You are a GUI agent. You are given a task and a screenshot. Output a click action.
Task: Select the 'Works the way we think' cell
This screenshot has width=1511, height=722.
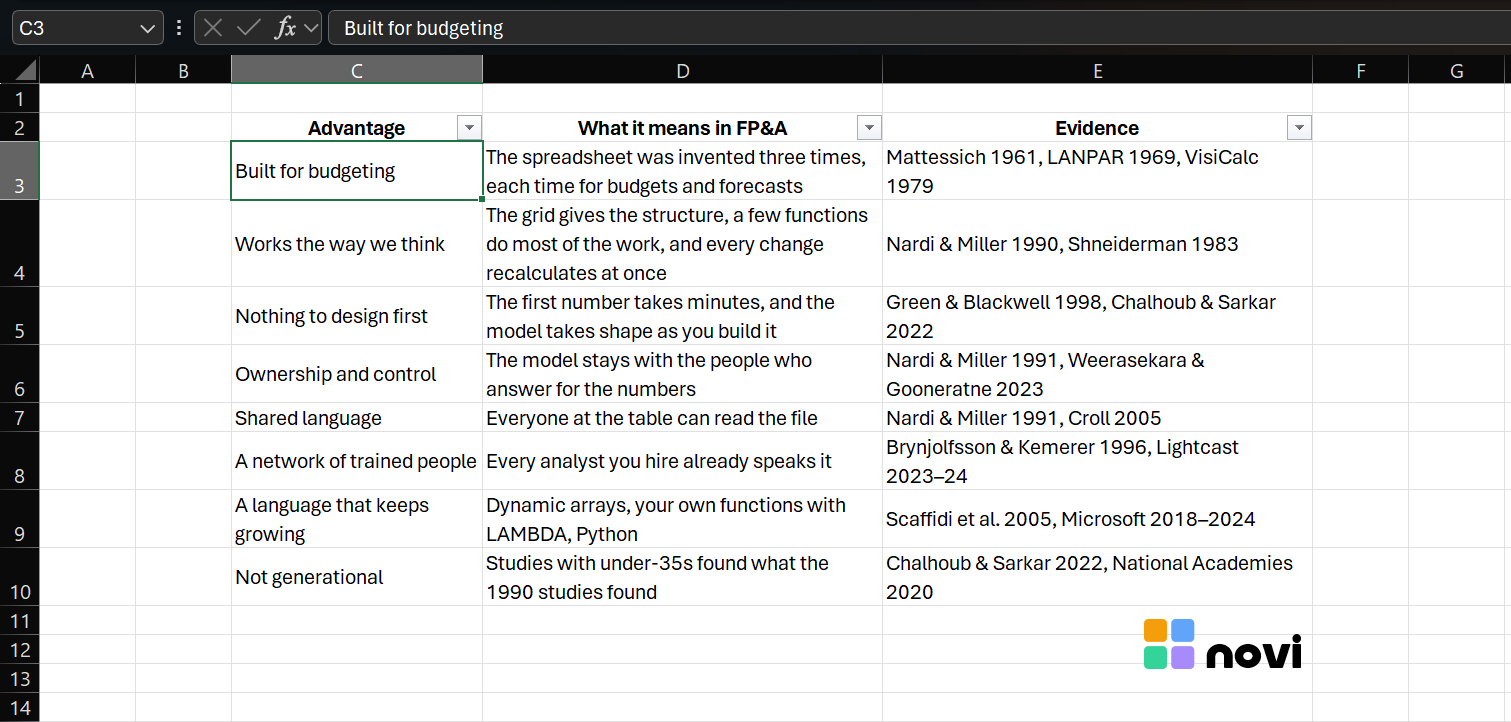(x=357, y=243)
